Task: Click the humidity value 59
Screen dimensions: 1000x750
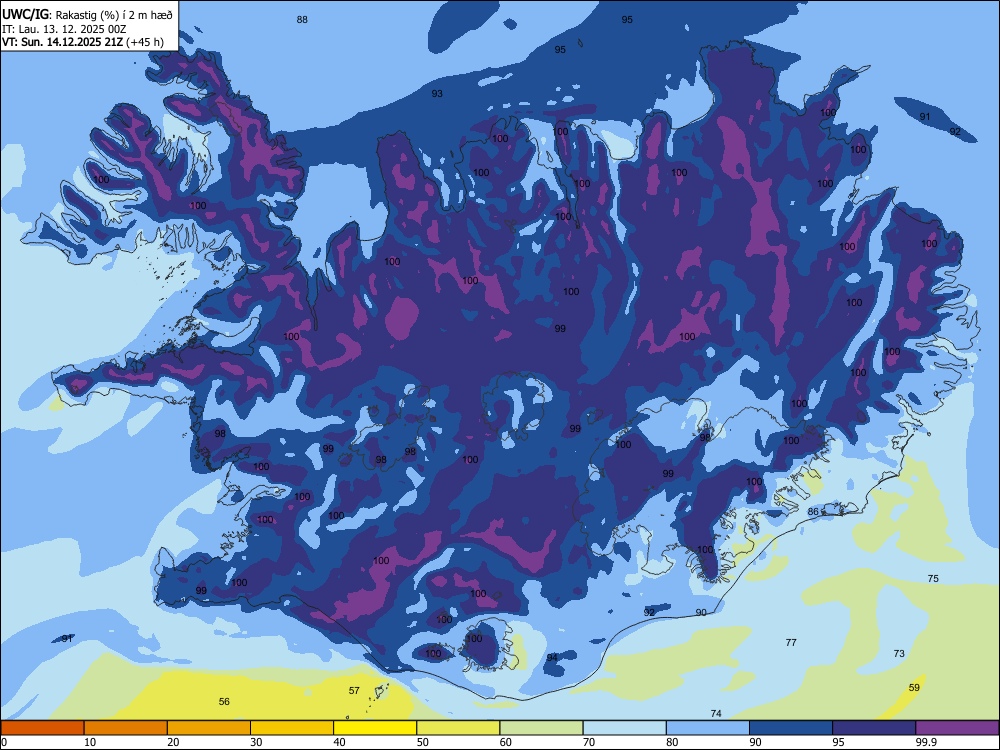Action: (x=915, y=688)
